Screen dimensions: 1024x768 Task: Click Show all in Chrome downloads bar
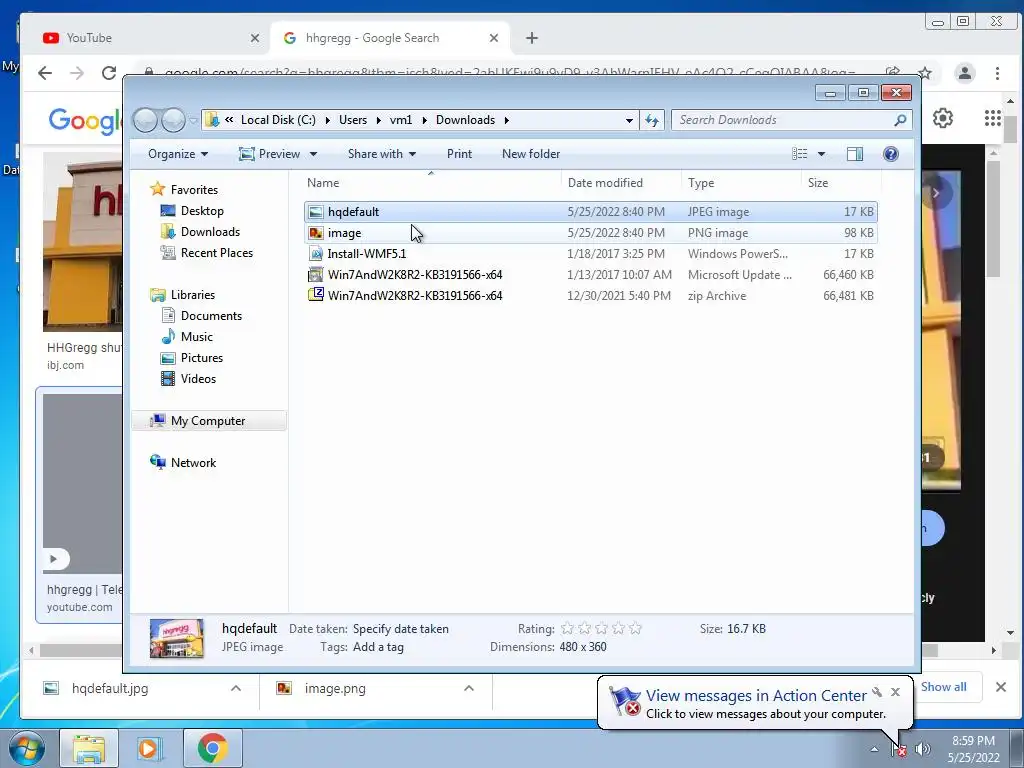(944, 687)
